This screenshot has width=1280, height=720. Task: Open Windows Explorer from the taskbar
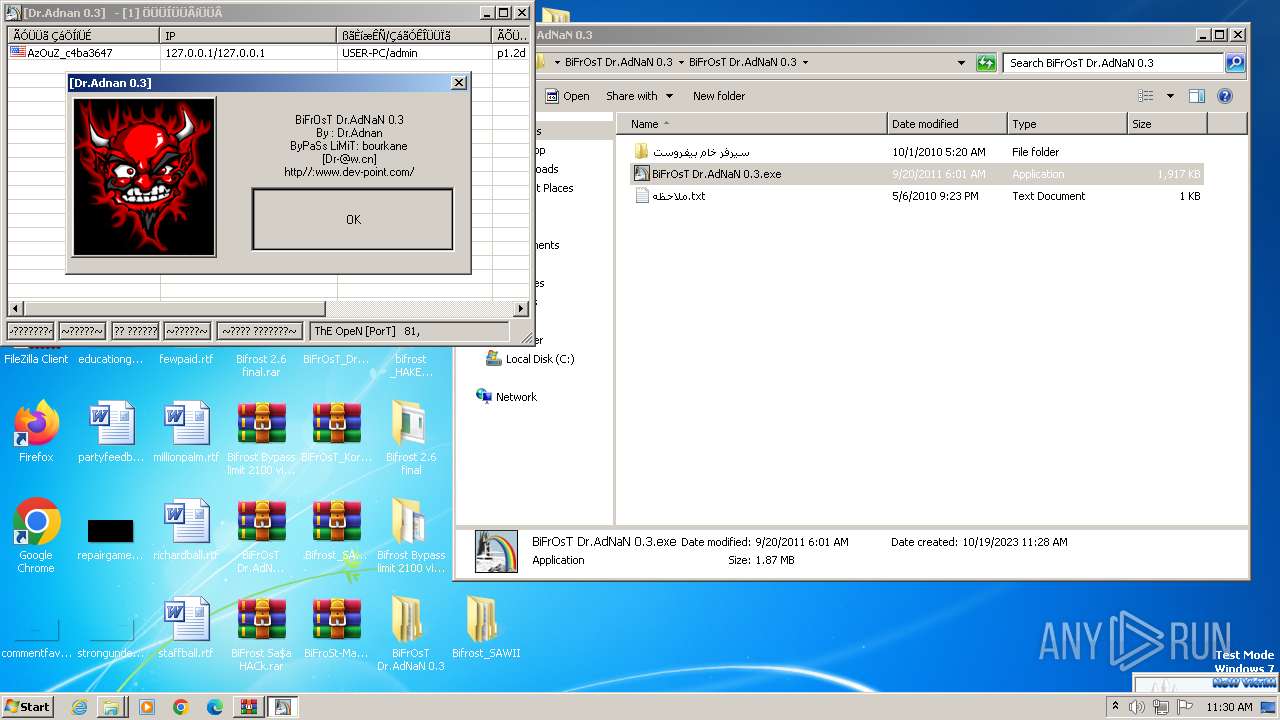pyautogui.click(x=111, y=707)
